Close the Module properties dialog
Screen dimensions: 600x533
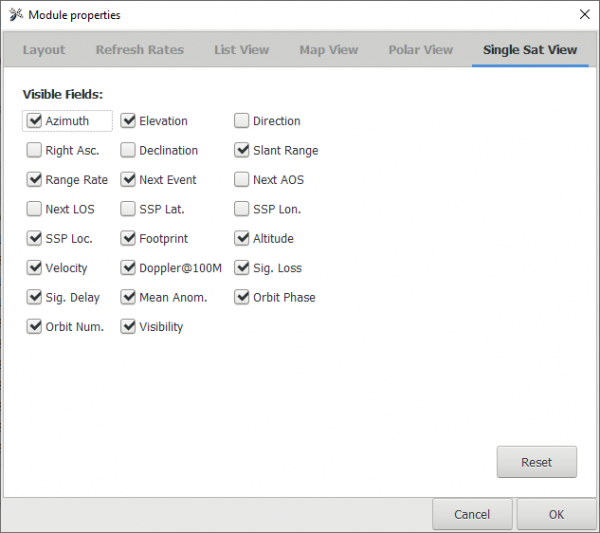[x=584, y=14]
